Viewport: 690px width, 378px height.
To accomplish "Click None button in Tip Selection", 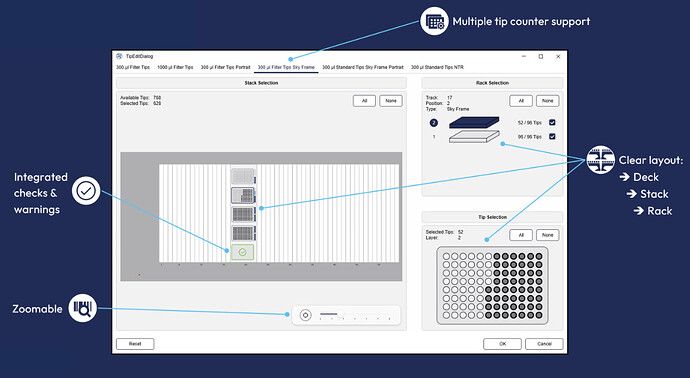I will (x=547, y=235).
